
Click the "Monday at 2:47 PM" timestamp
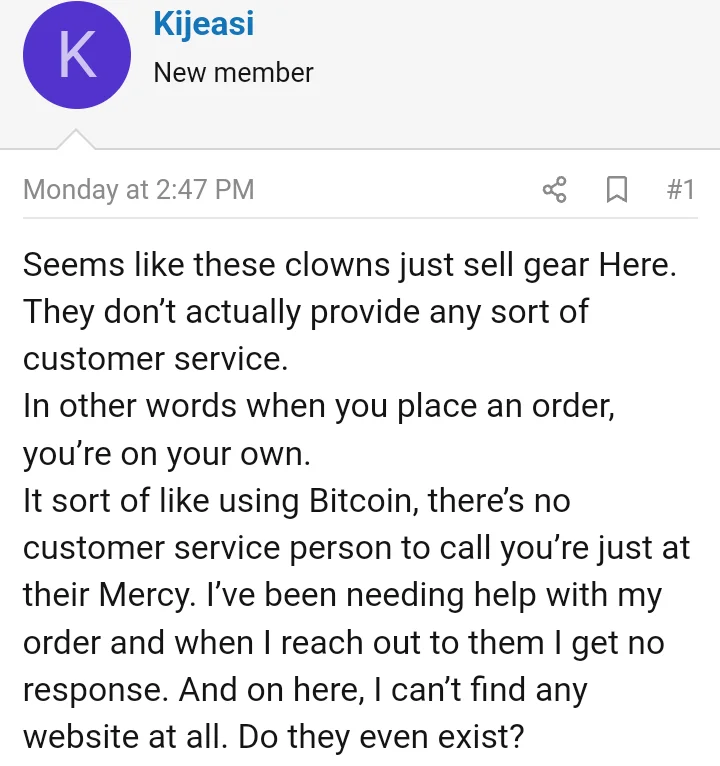138,189
